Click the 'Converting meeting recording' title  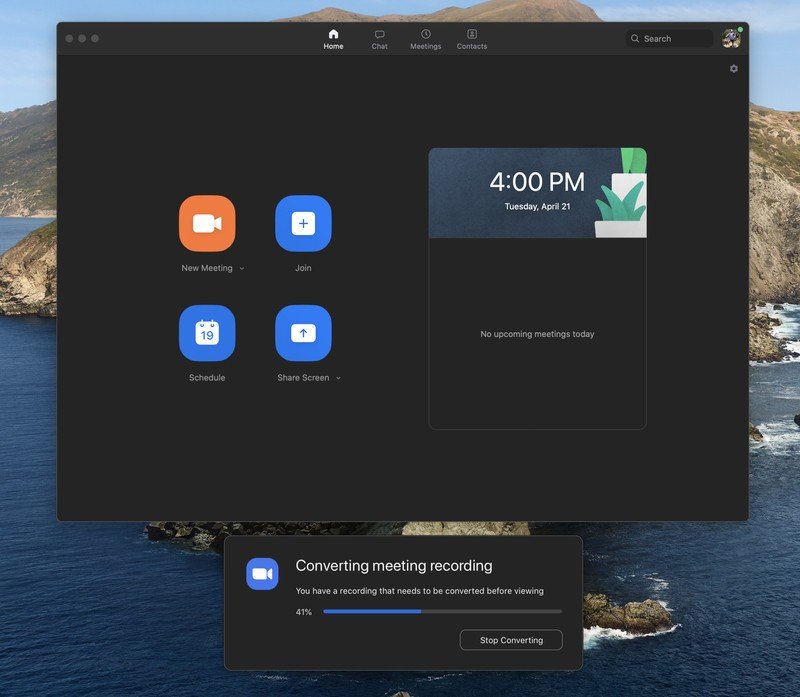coord(394,566)
